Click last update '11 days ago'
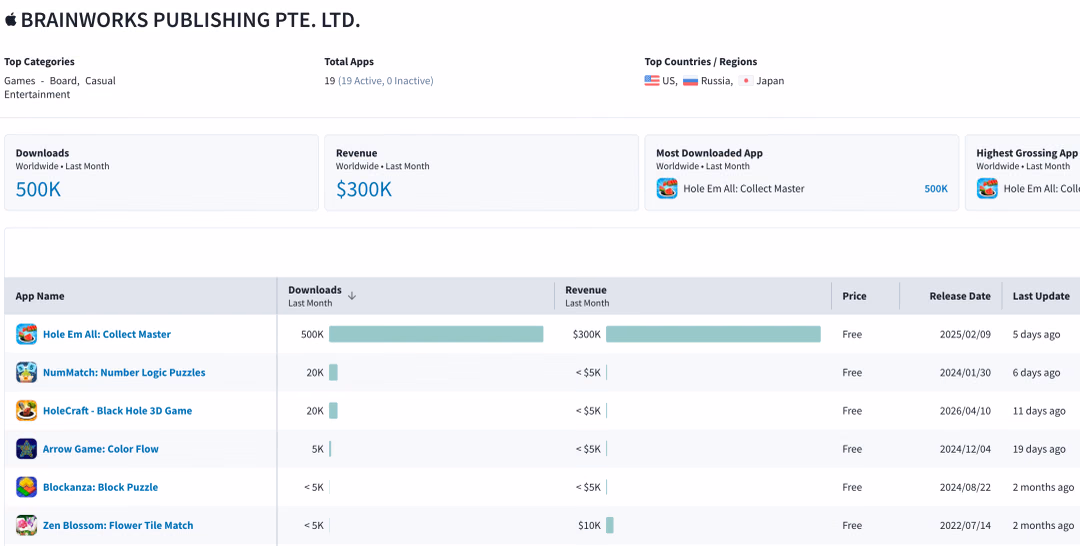Screen dimensions: 1080x546 1039,410
